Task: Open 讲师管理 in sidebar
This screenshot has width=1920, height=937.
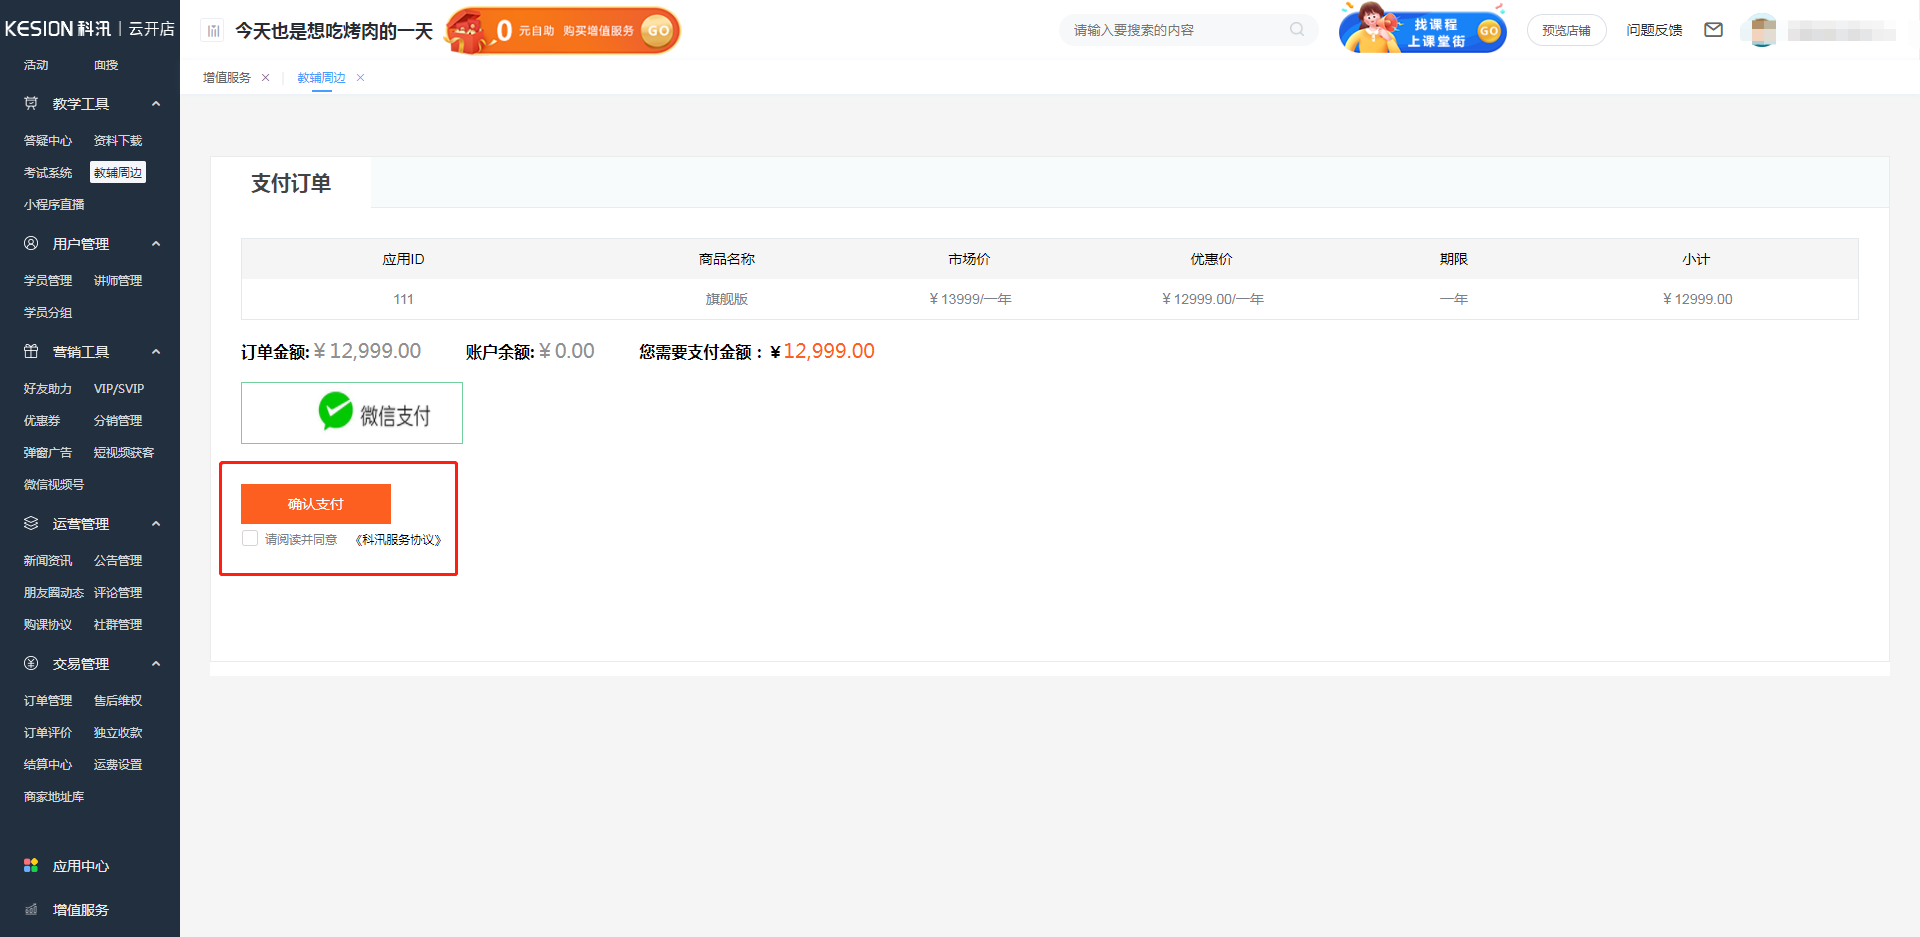Action: click(x=118, y=281)
